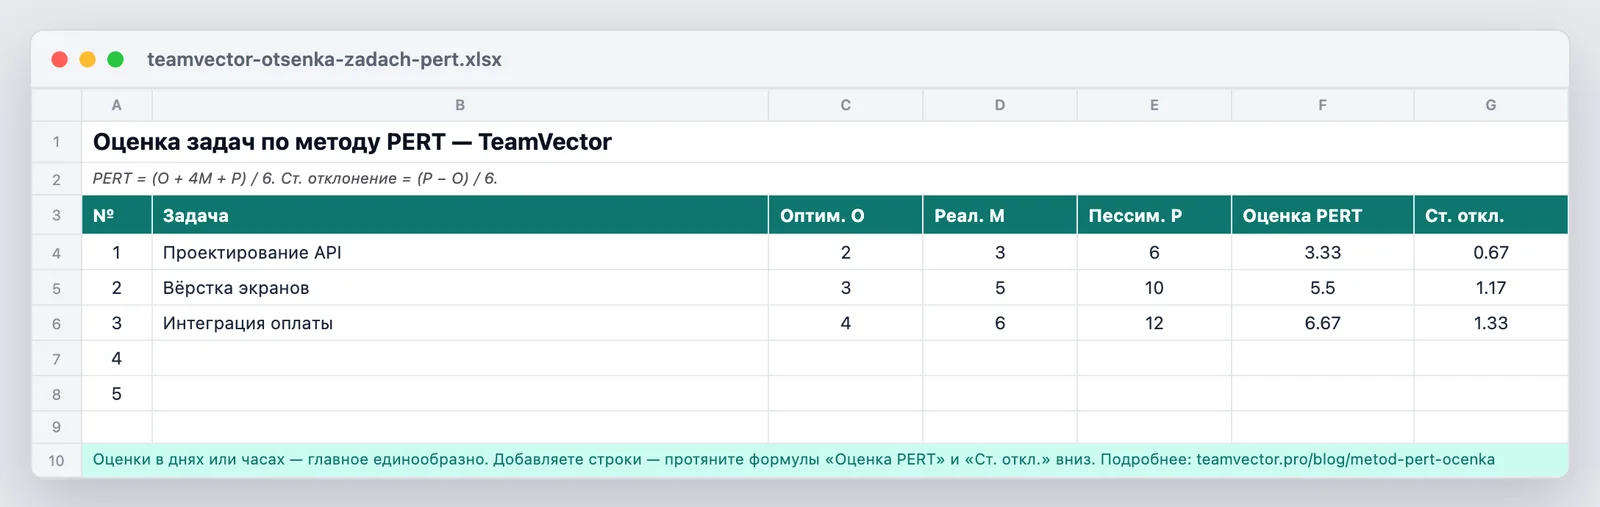This screenshot has height=507, width=1600.
Task: Click standard deviation 0.67
Action: point(1491,253)
